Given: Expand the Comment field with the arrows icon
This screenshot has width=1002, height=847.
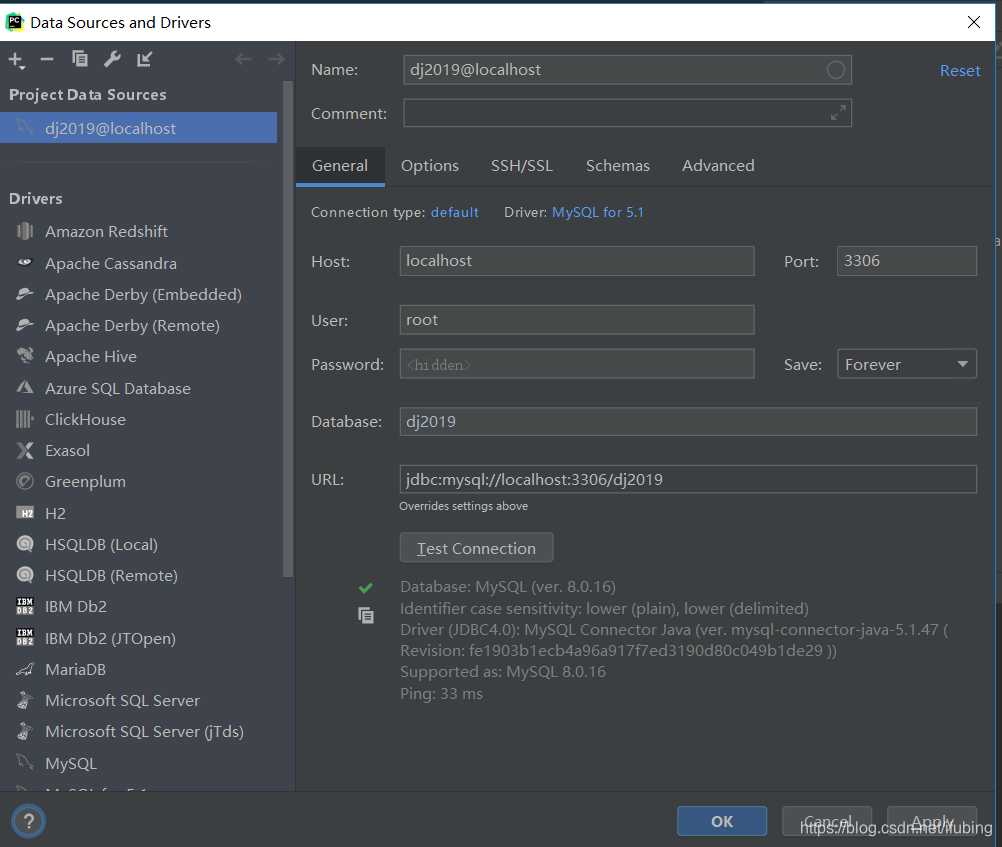Looking at the screenshot, I should point(838,113).
